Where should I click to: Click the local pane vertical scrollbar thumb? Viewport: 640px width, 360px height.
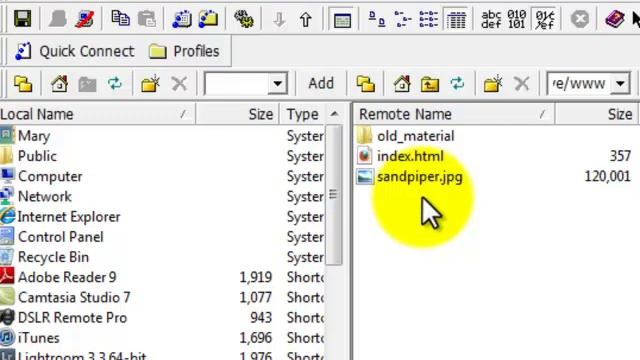click(334, 195)
